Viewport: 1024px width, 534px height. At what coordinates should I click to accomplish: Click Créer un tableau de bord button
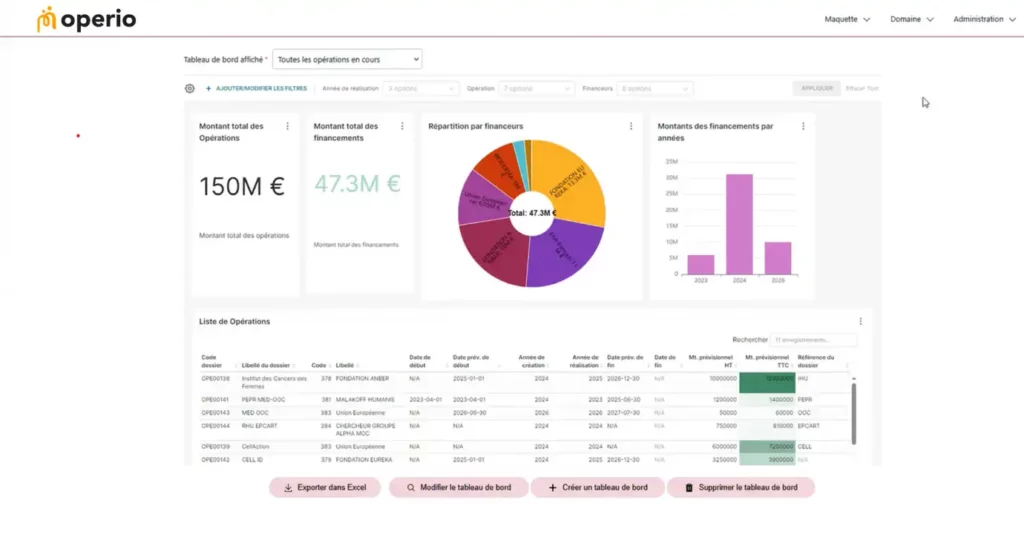pyautogui.click(x=598, y=488)
